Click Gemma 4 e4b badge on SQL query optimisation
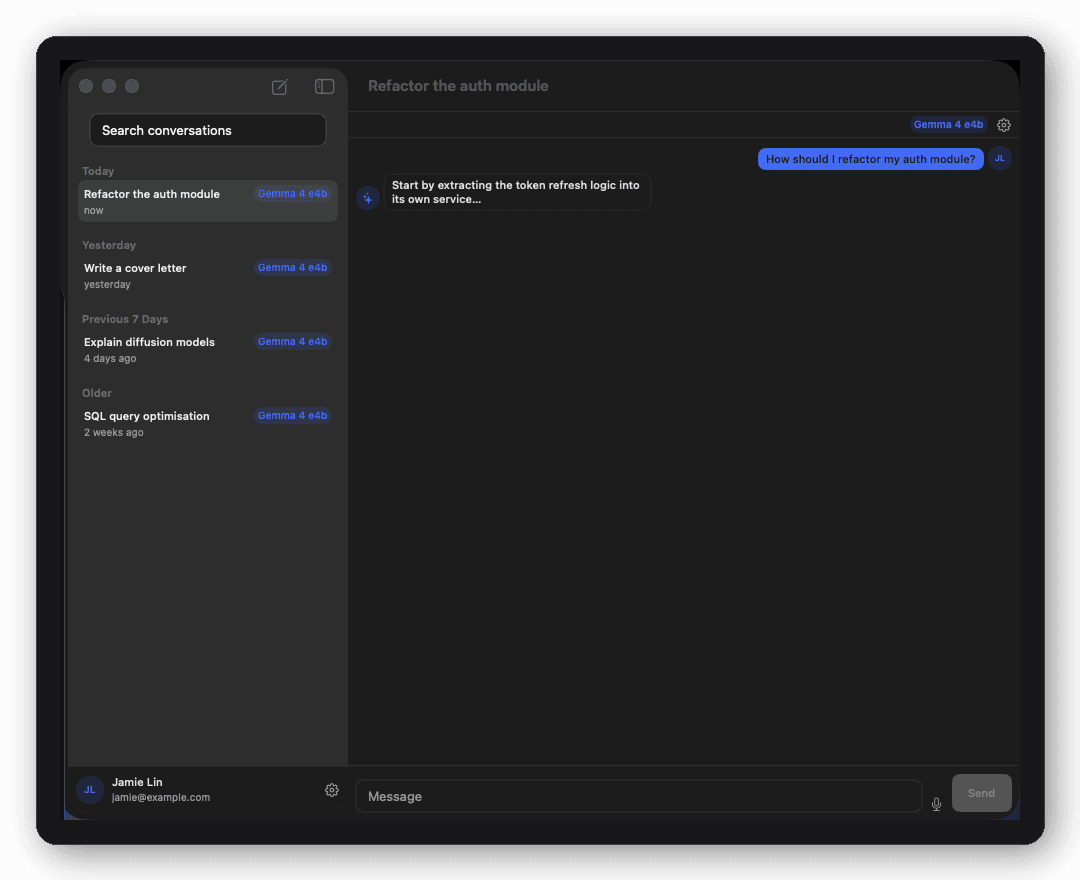Image resolution: width=1080 pixels, height=880 pixels. click(293, 415)
